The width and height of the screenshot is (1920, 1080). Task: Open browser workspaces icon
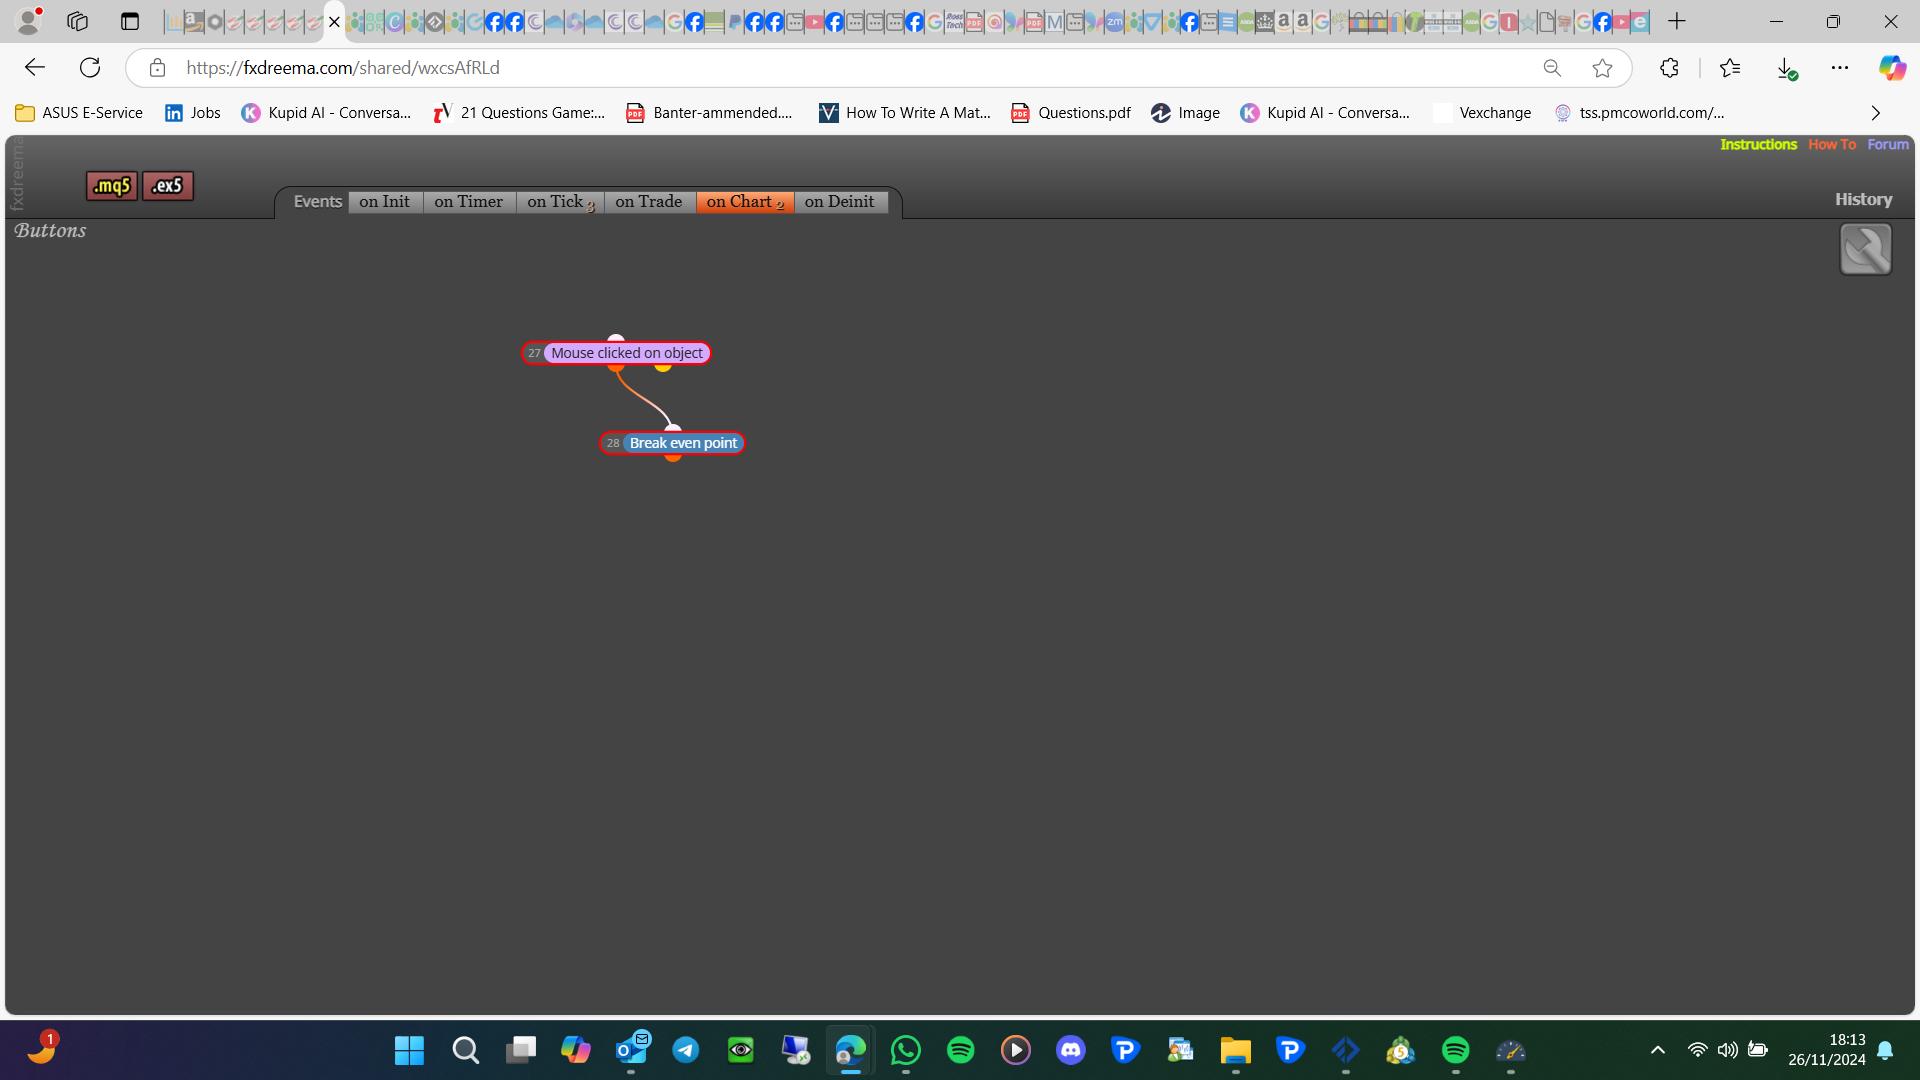click(x=78, y=21)
